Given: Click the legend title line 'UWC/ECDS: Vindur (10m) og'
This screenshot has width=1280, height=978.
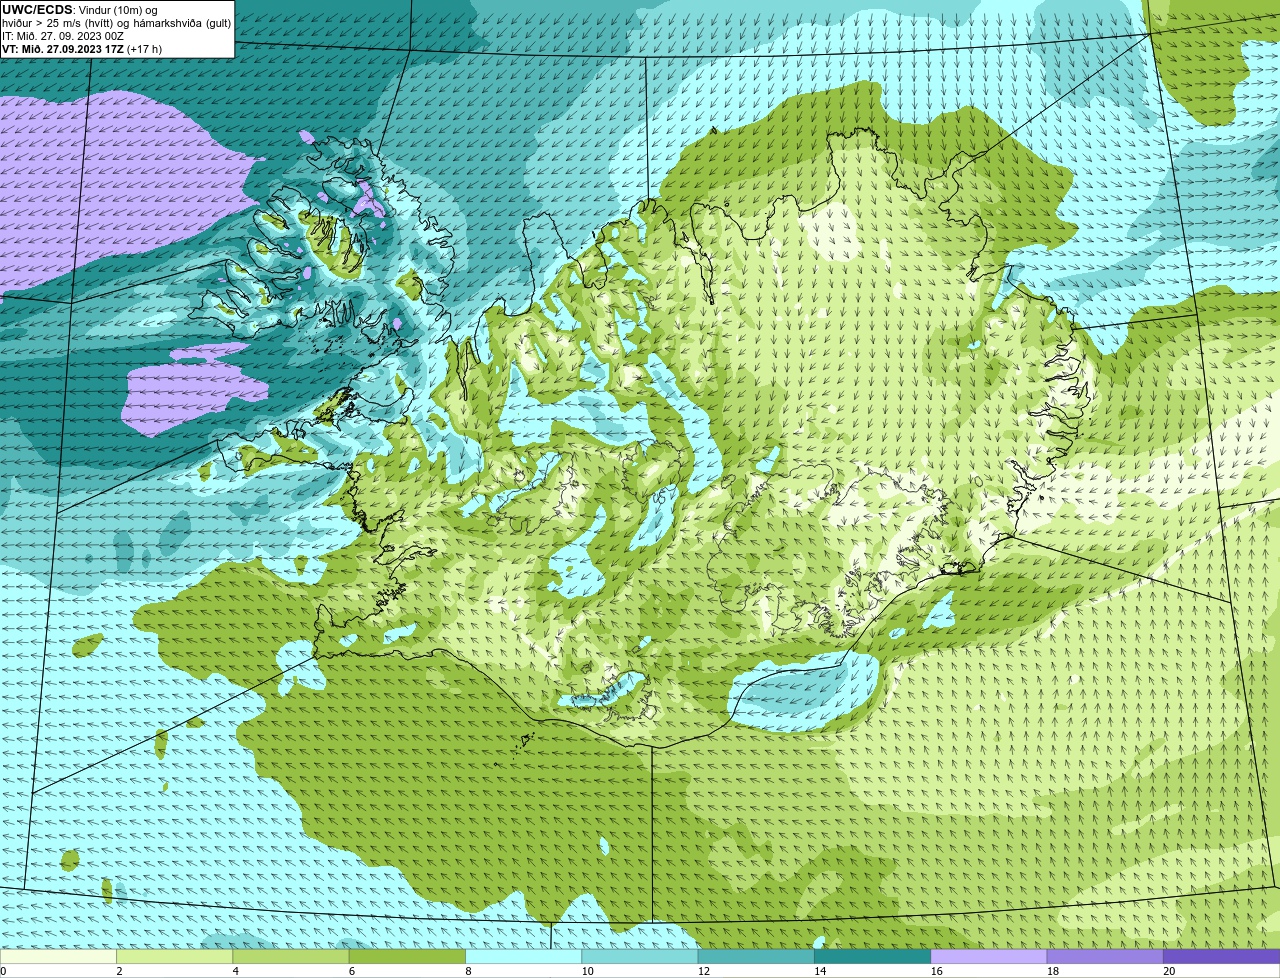Looking at the screenshot, I should tap(80, 10).
